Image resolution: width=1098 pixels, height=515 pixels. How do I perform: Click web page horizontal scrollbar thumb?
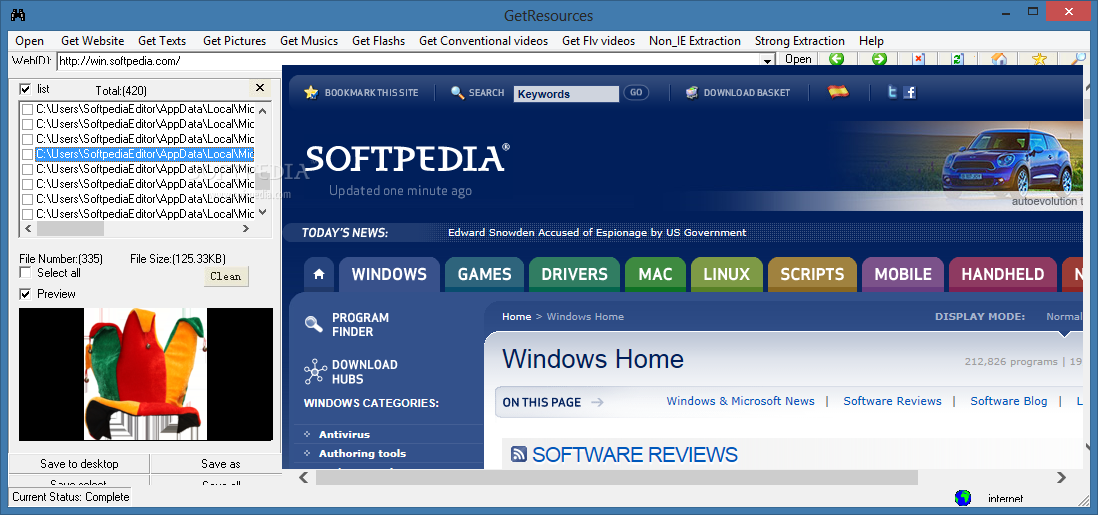pyautogui.click(x=616, y=477)
